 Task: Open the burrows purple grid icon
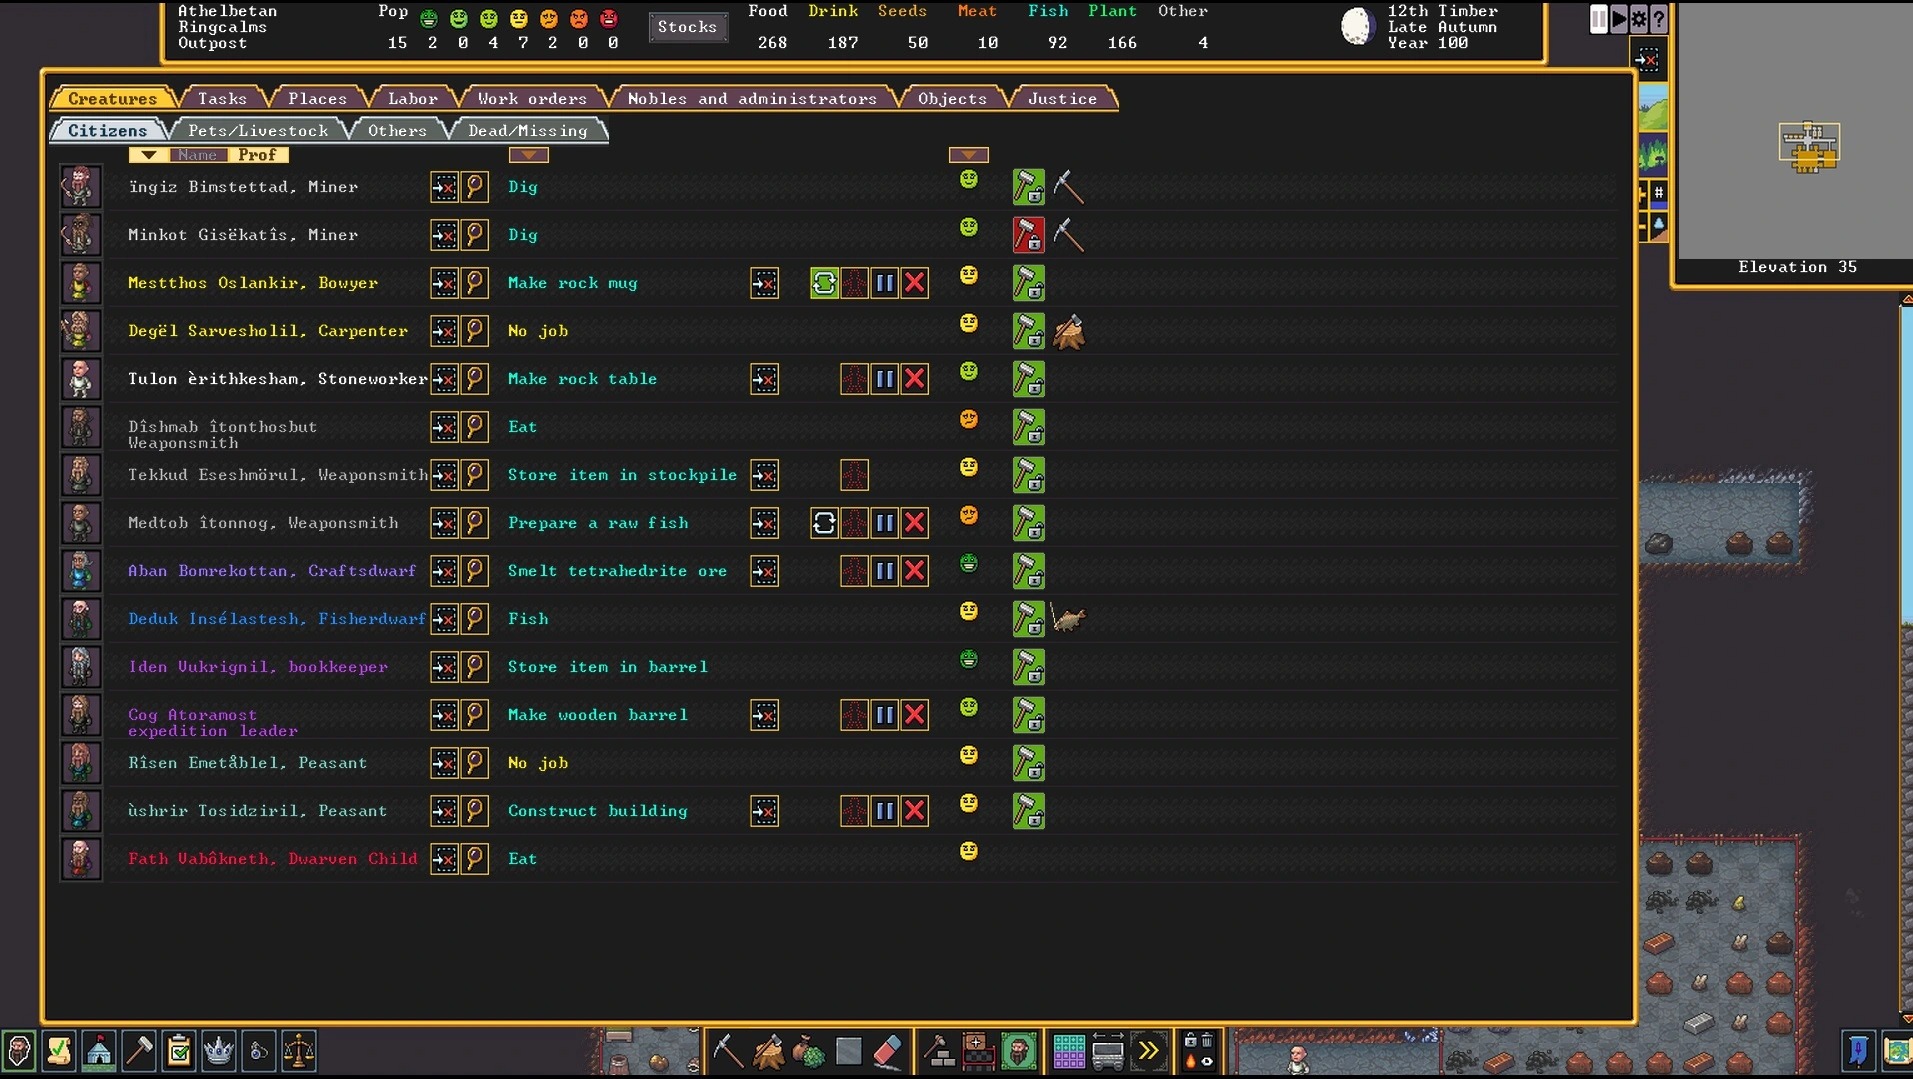[1068, 1051]
